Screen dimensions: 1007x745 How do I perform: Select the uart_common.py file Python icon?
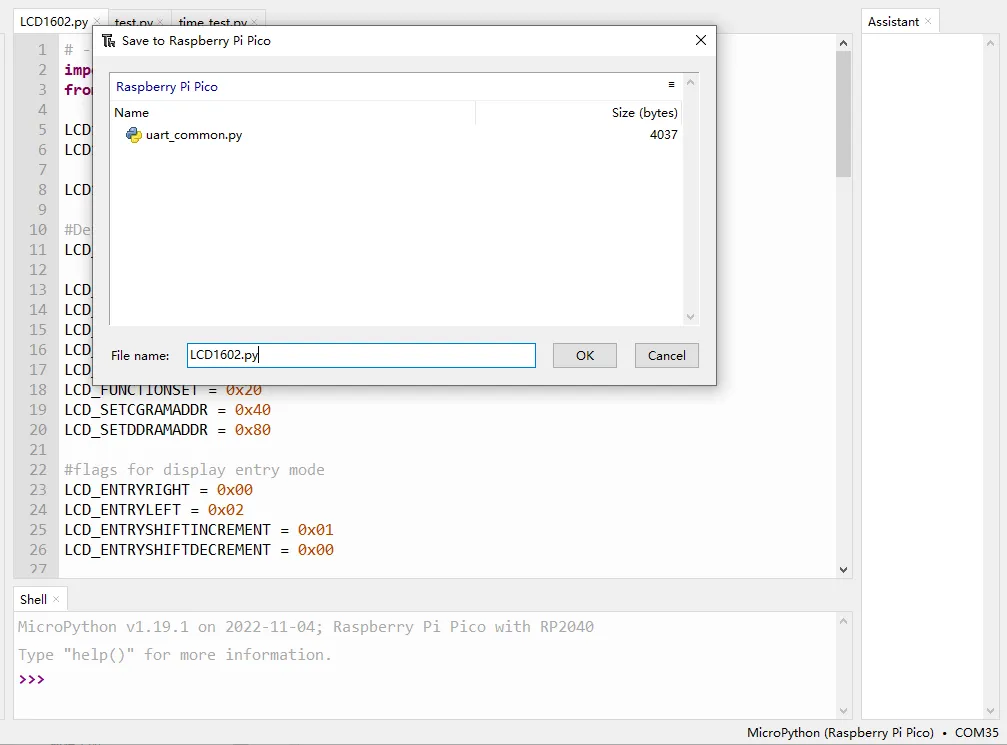[134, 135]
